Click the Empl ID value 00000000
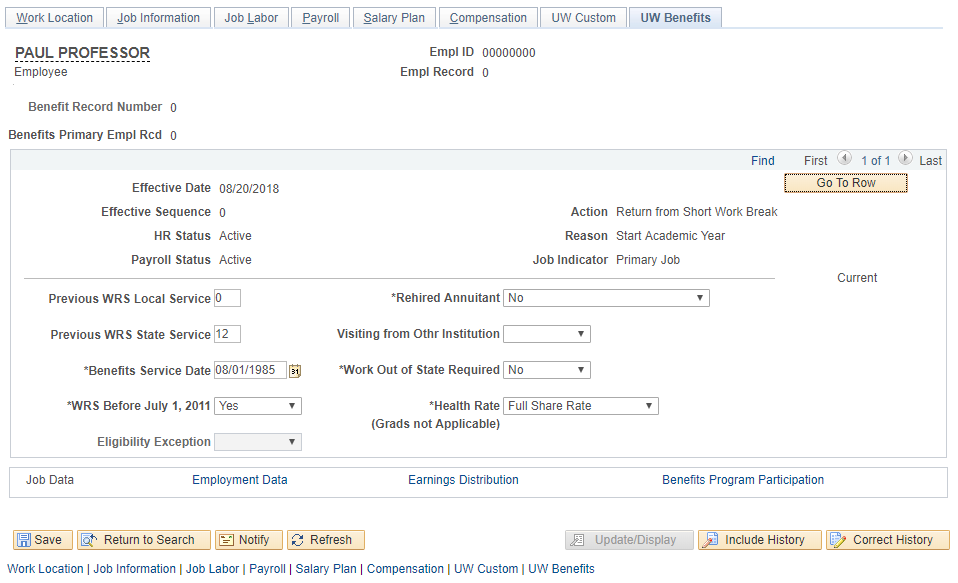 pos(509,53)
